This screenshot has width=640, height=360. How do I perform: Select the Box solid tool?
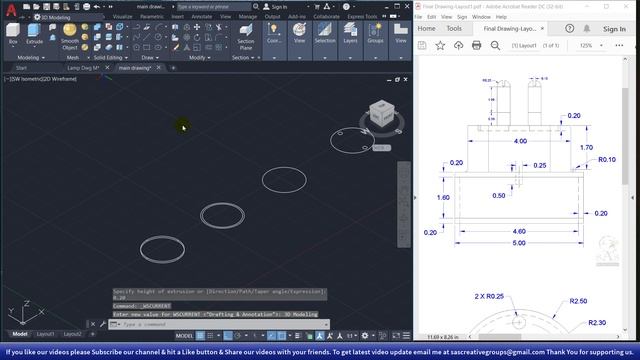tap(13, 33)
